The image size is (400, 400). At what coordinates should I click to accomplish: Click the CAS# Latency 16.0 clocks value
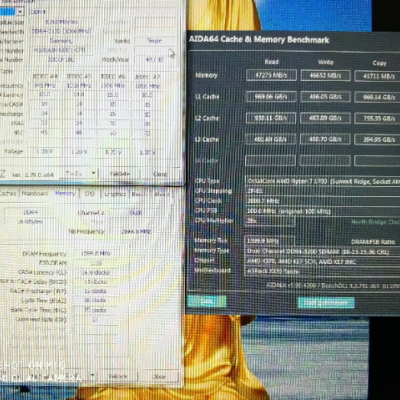[x=95, y=272]
